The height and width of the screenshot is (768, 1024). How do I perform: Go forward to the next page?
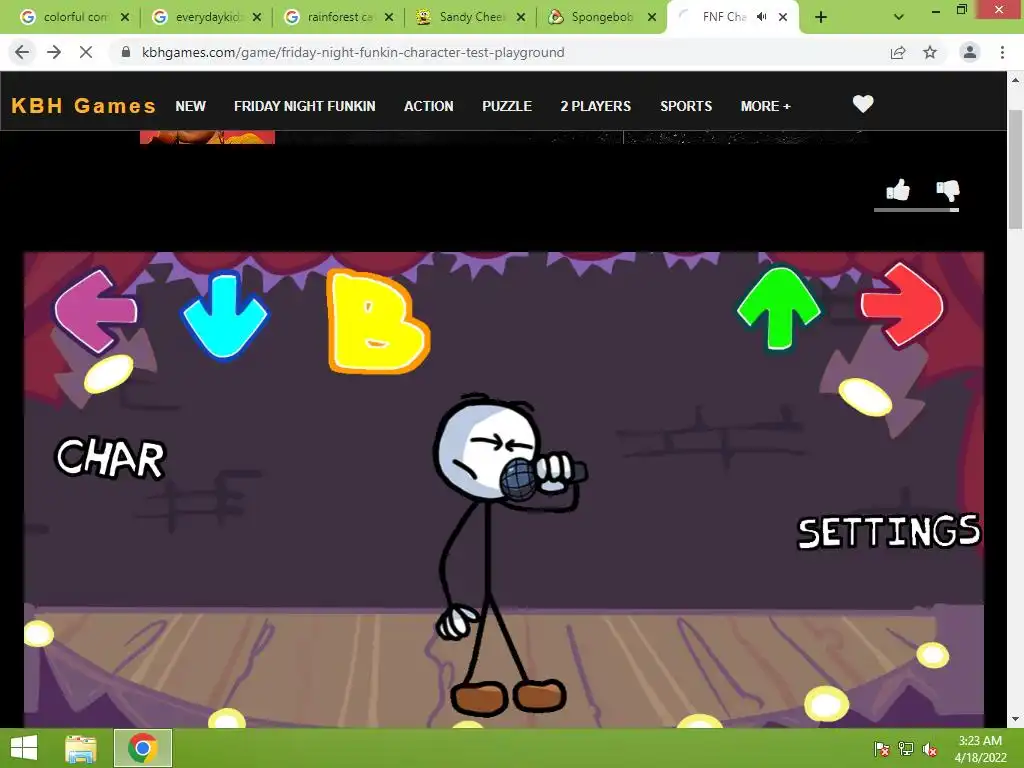pos(54,52)
